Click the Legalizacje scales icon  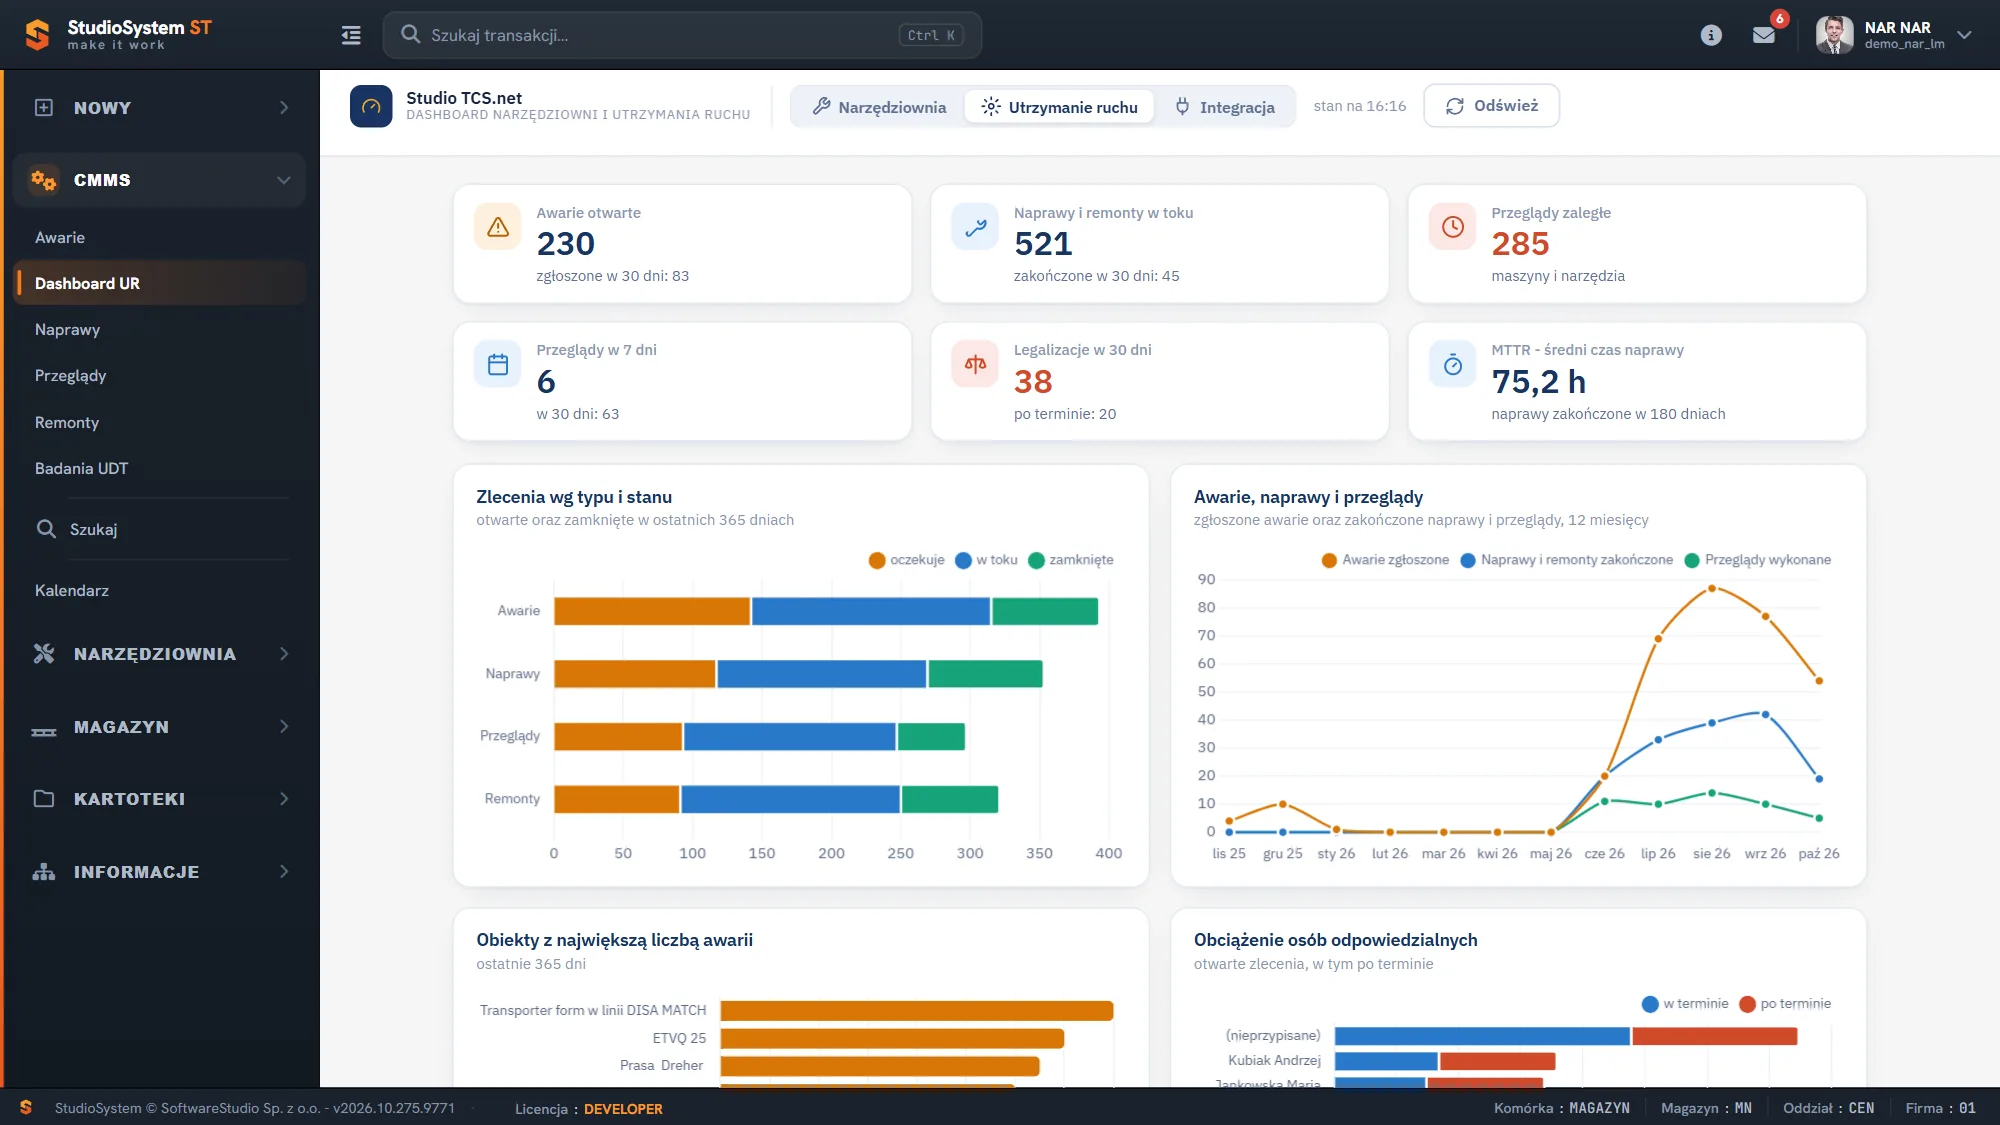[975, 365]
